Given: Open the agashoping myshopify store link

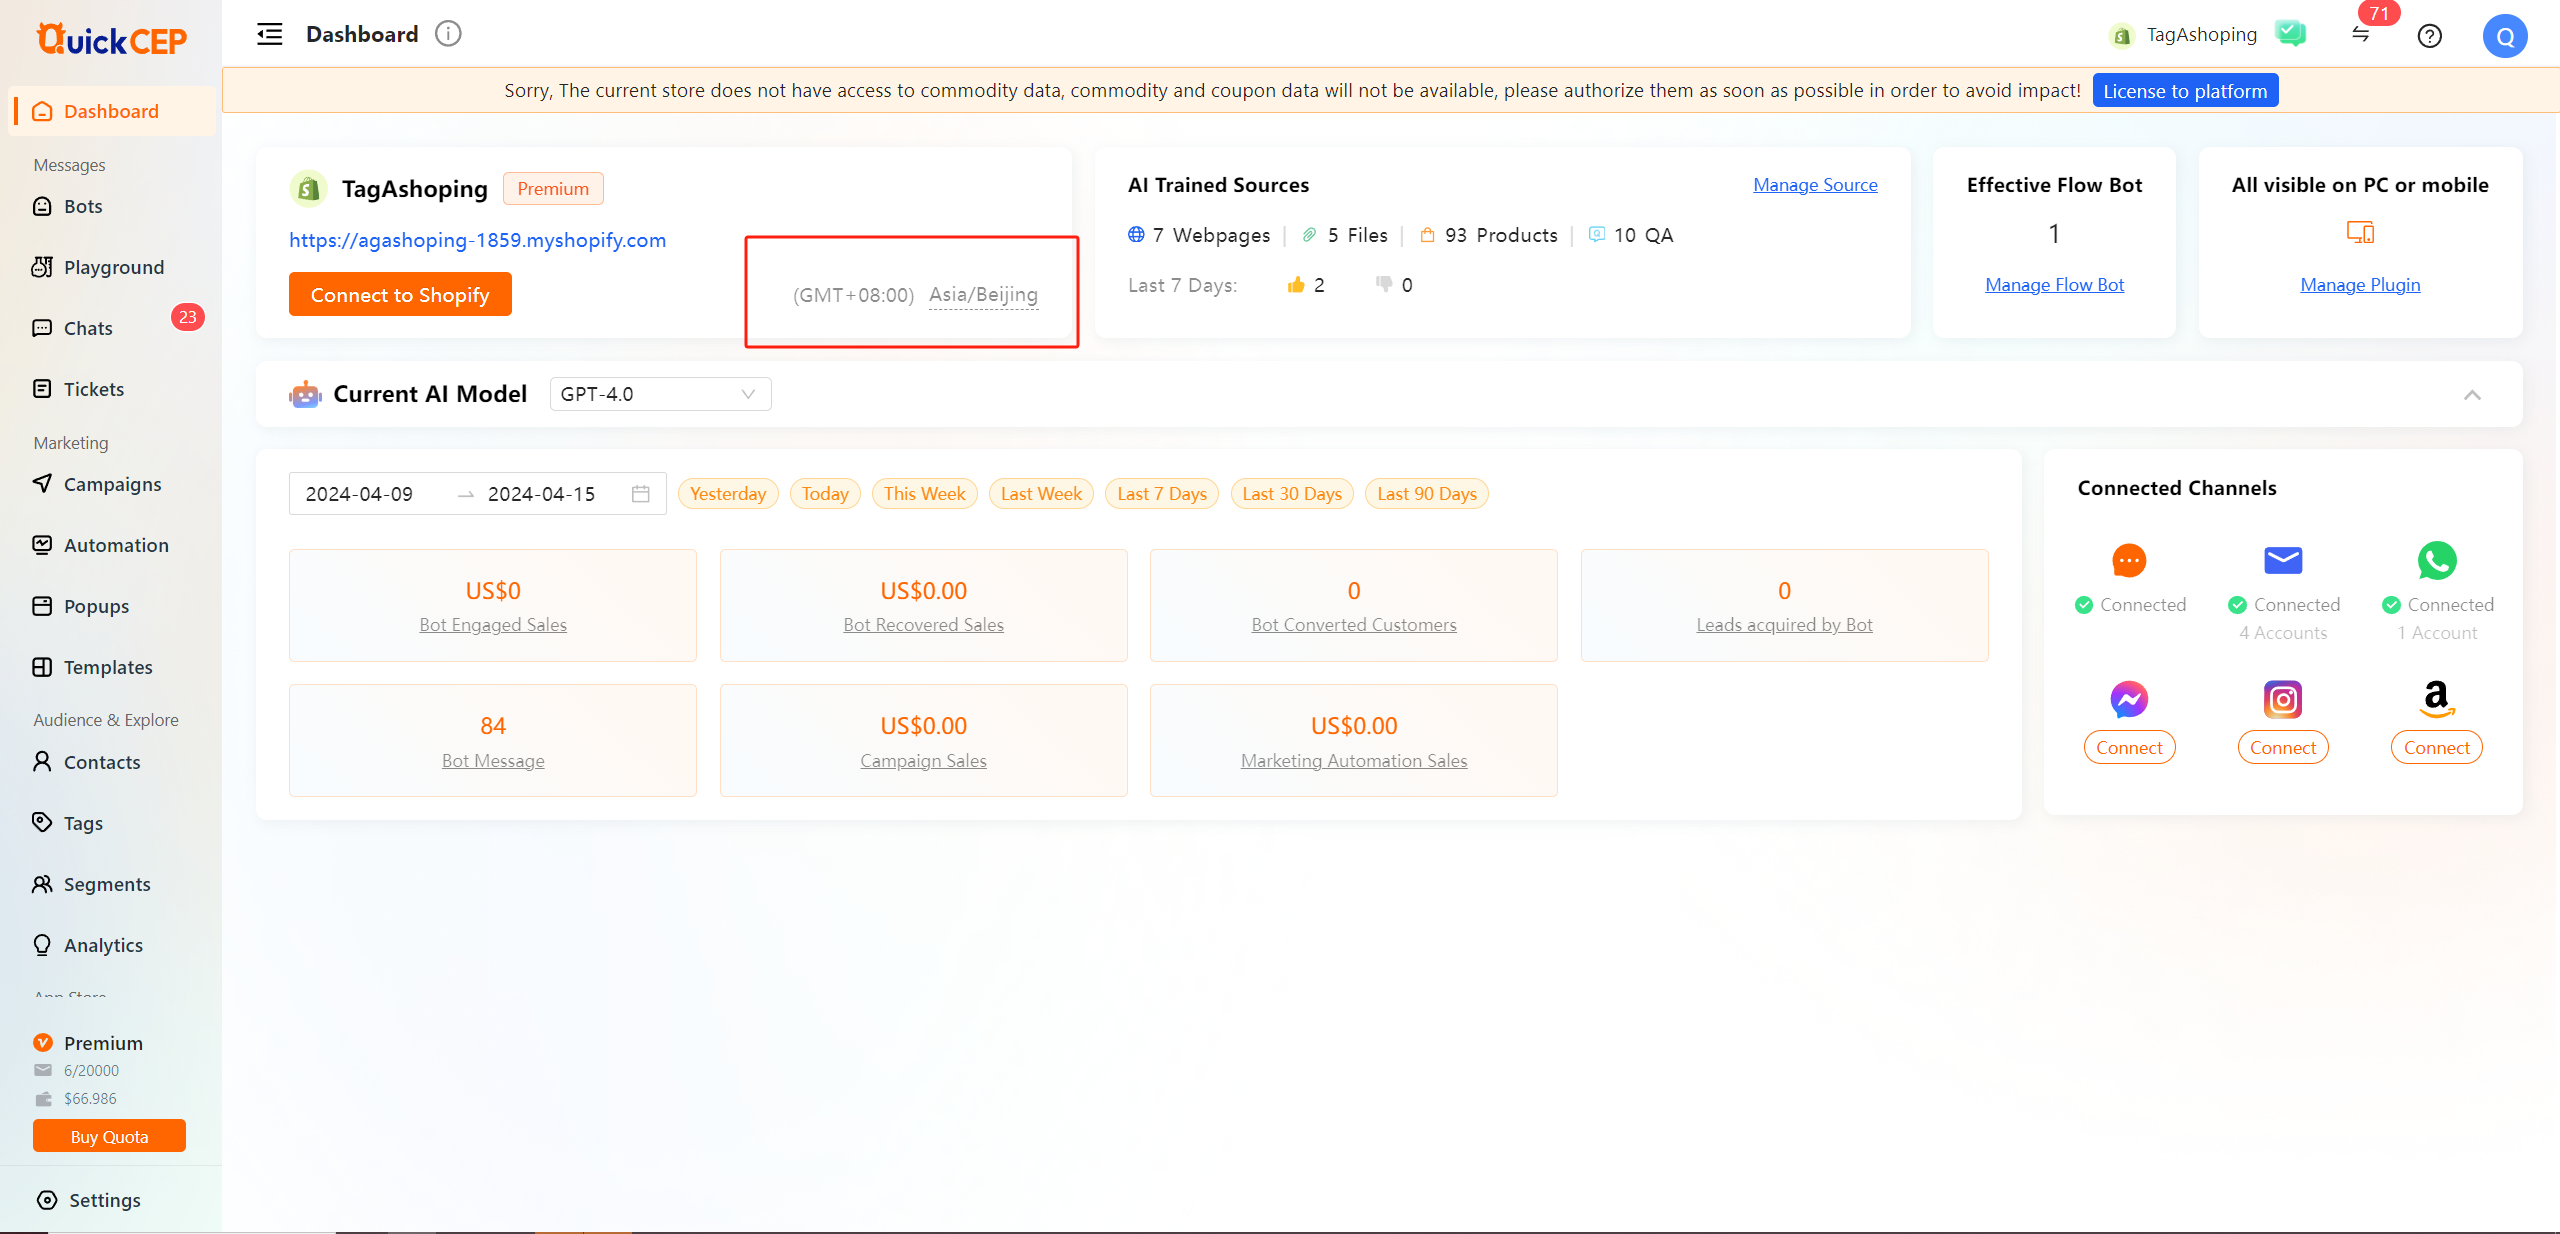Looking at the screenshot, I should coord(477,240).
